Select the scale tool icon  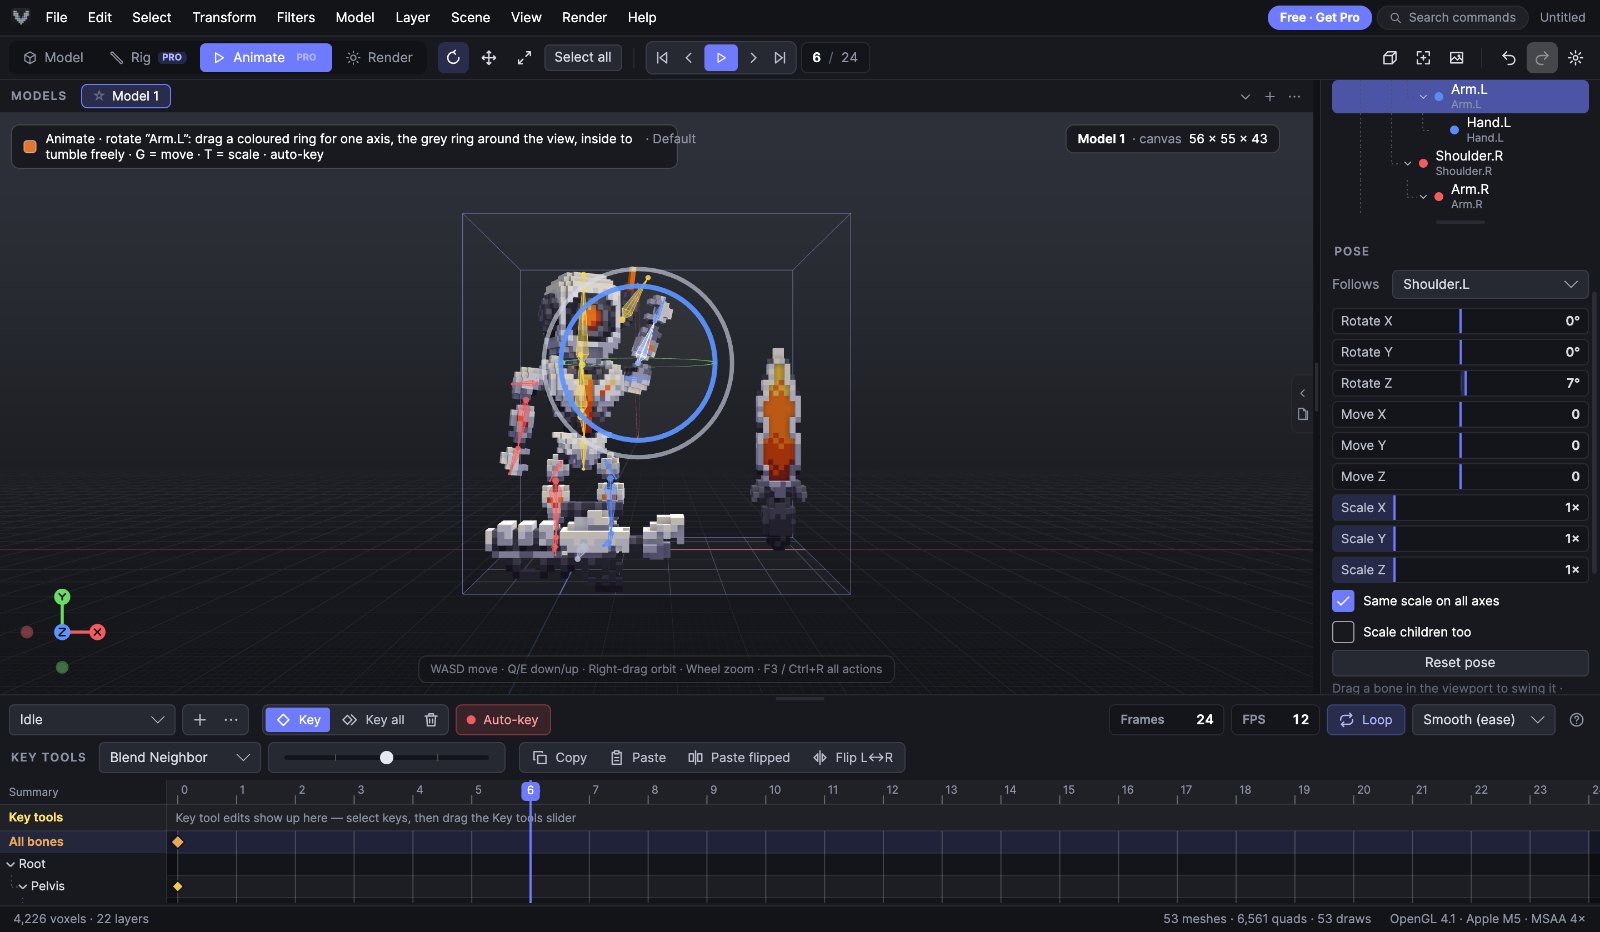(524, 58)
